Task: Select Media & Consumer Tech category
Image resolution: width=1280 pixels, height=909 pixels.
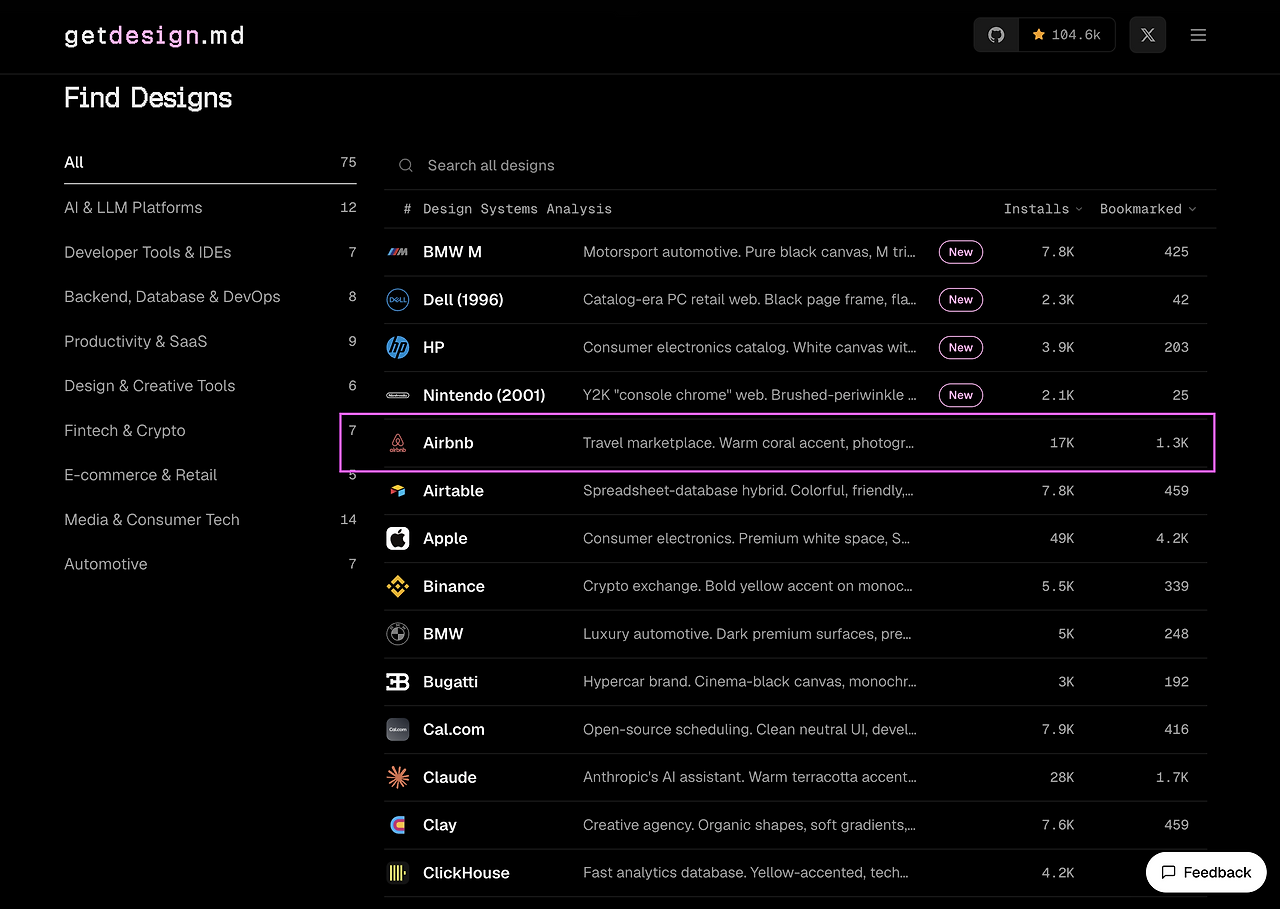Action: (210, 520)
